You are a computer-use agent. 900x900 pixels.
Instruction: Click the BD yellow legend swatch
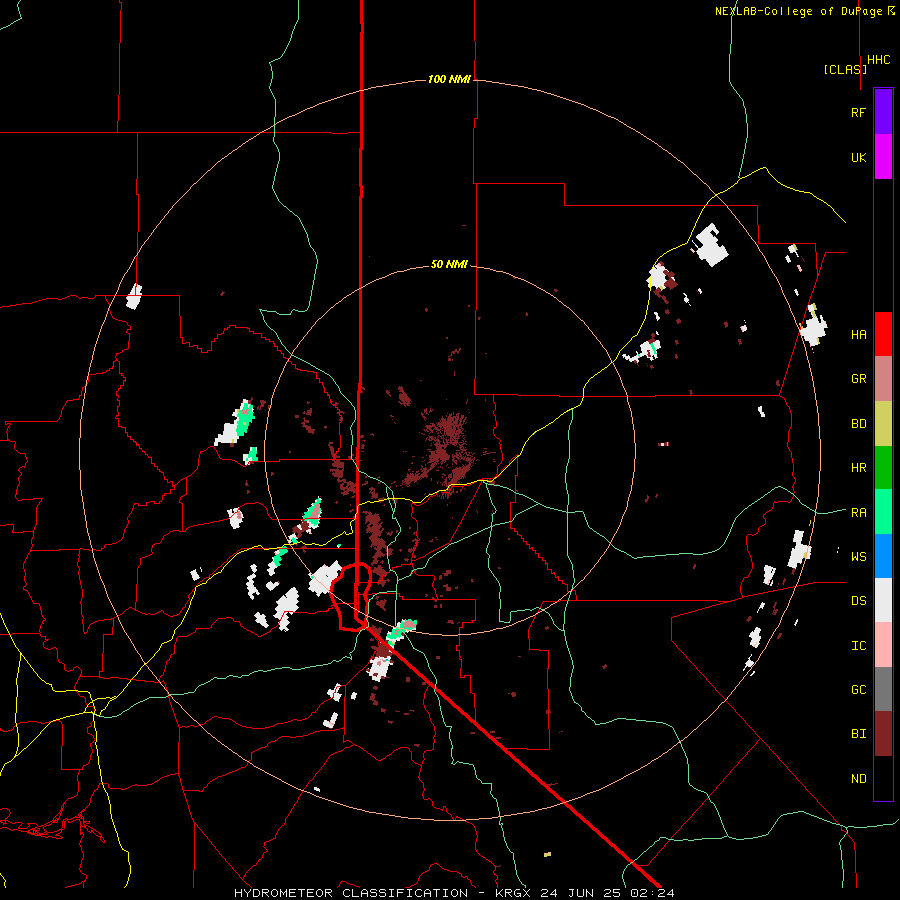(x=883, y=424)
